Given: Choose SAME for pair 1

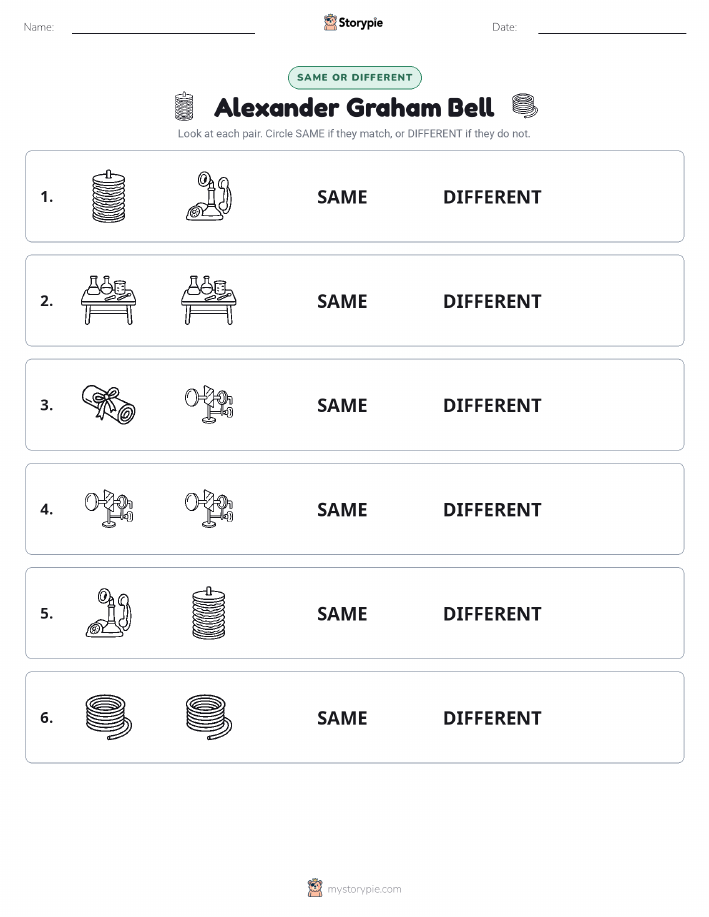Looking at the screenshot, I should pos(342,197).
